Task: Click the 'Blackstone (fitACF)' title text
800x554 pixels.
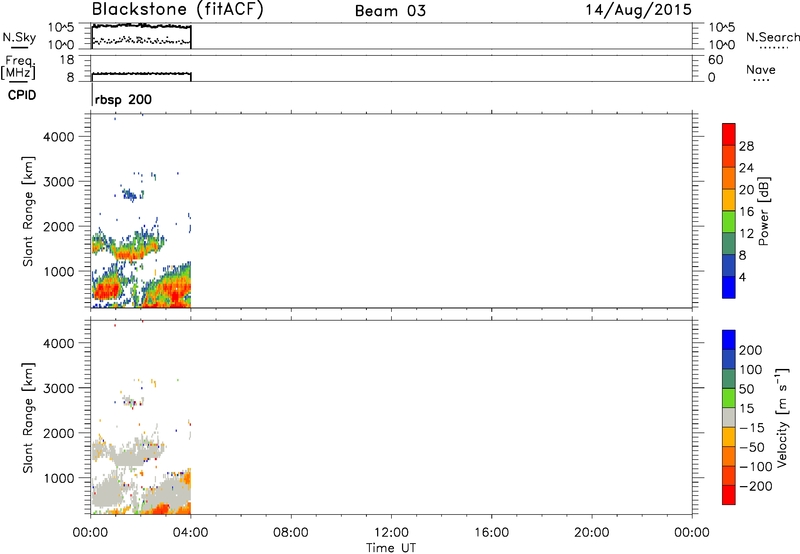Action: (177, 10)
